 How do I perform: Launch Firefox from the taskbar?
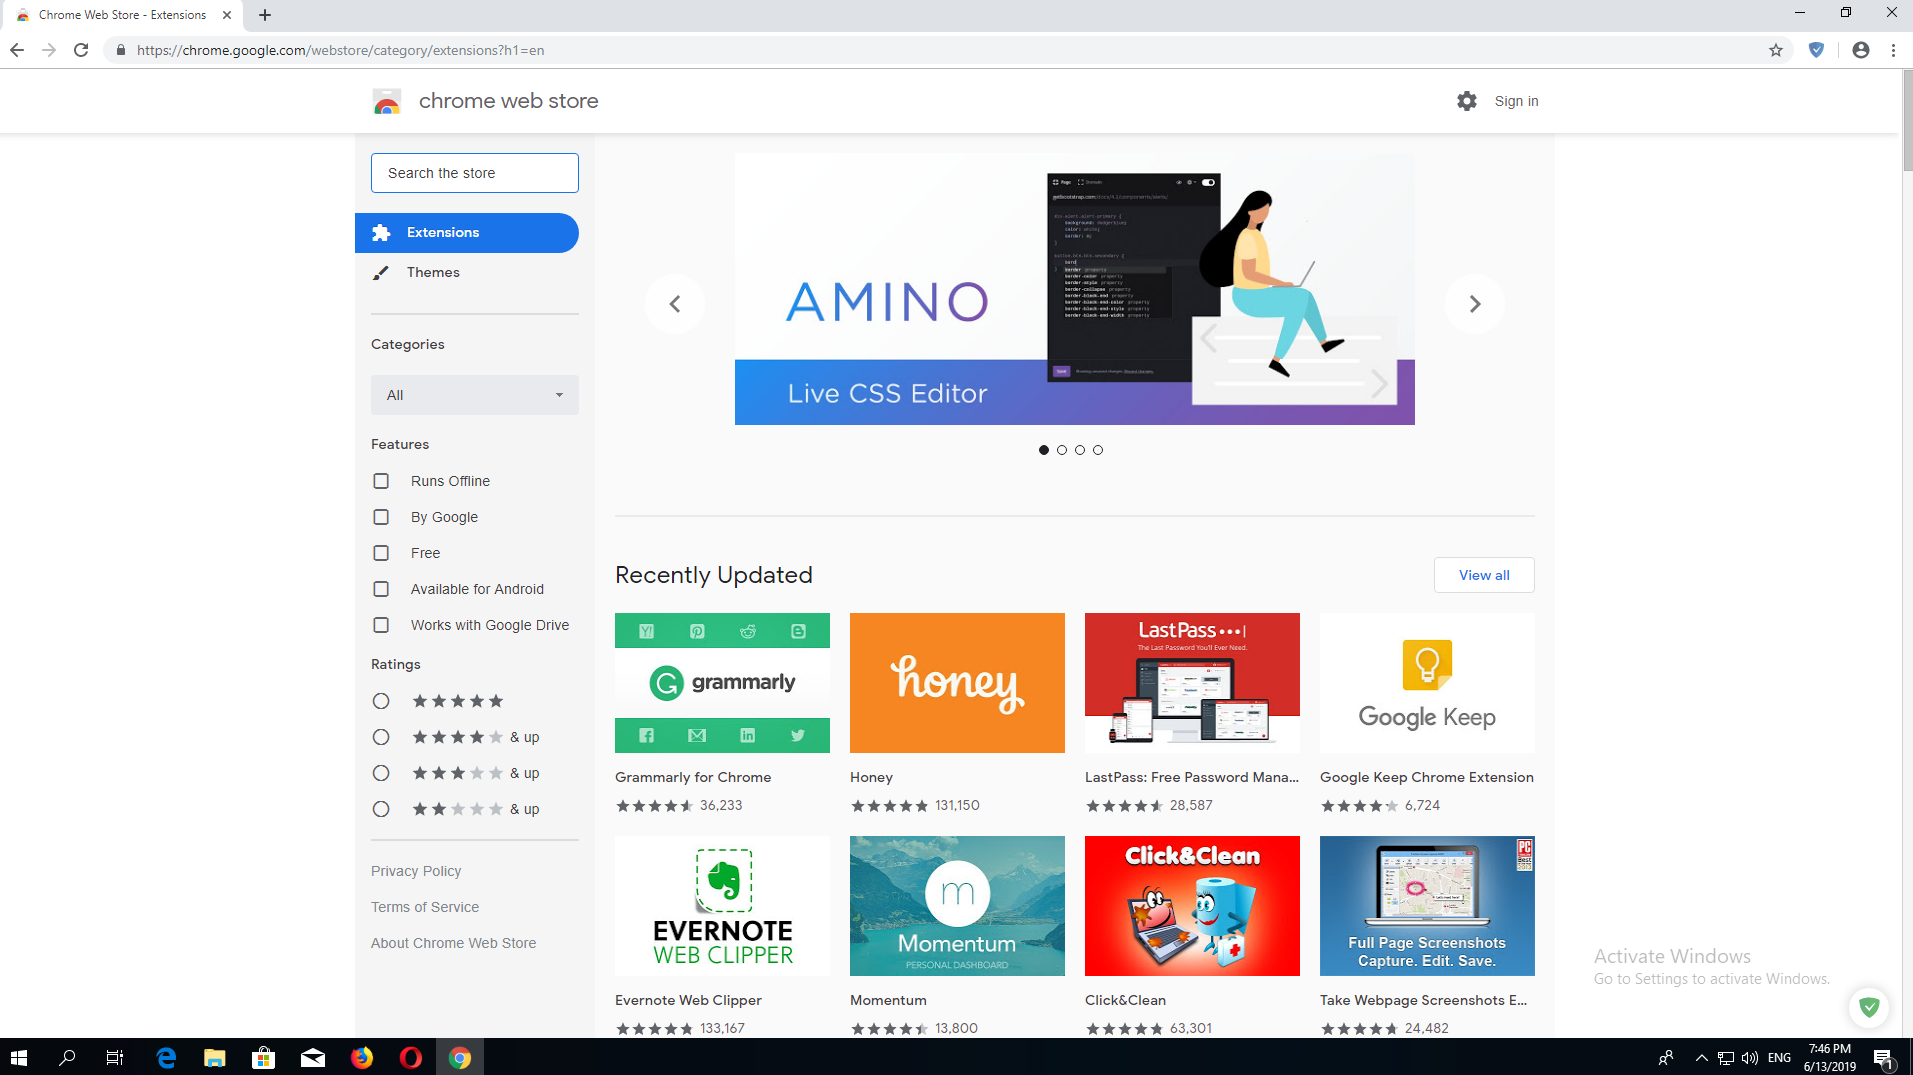click(362, 1057)
